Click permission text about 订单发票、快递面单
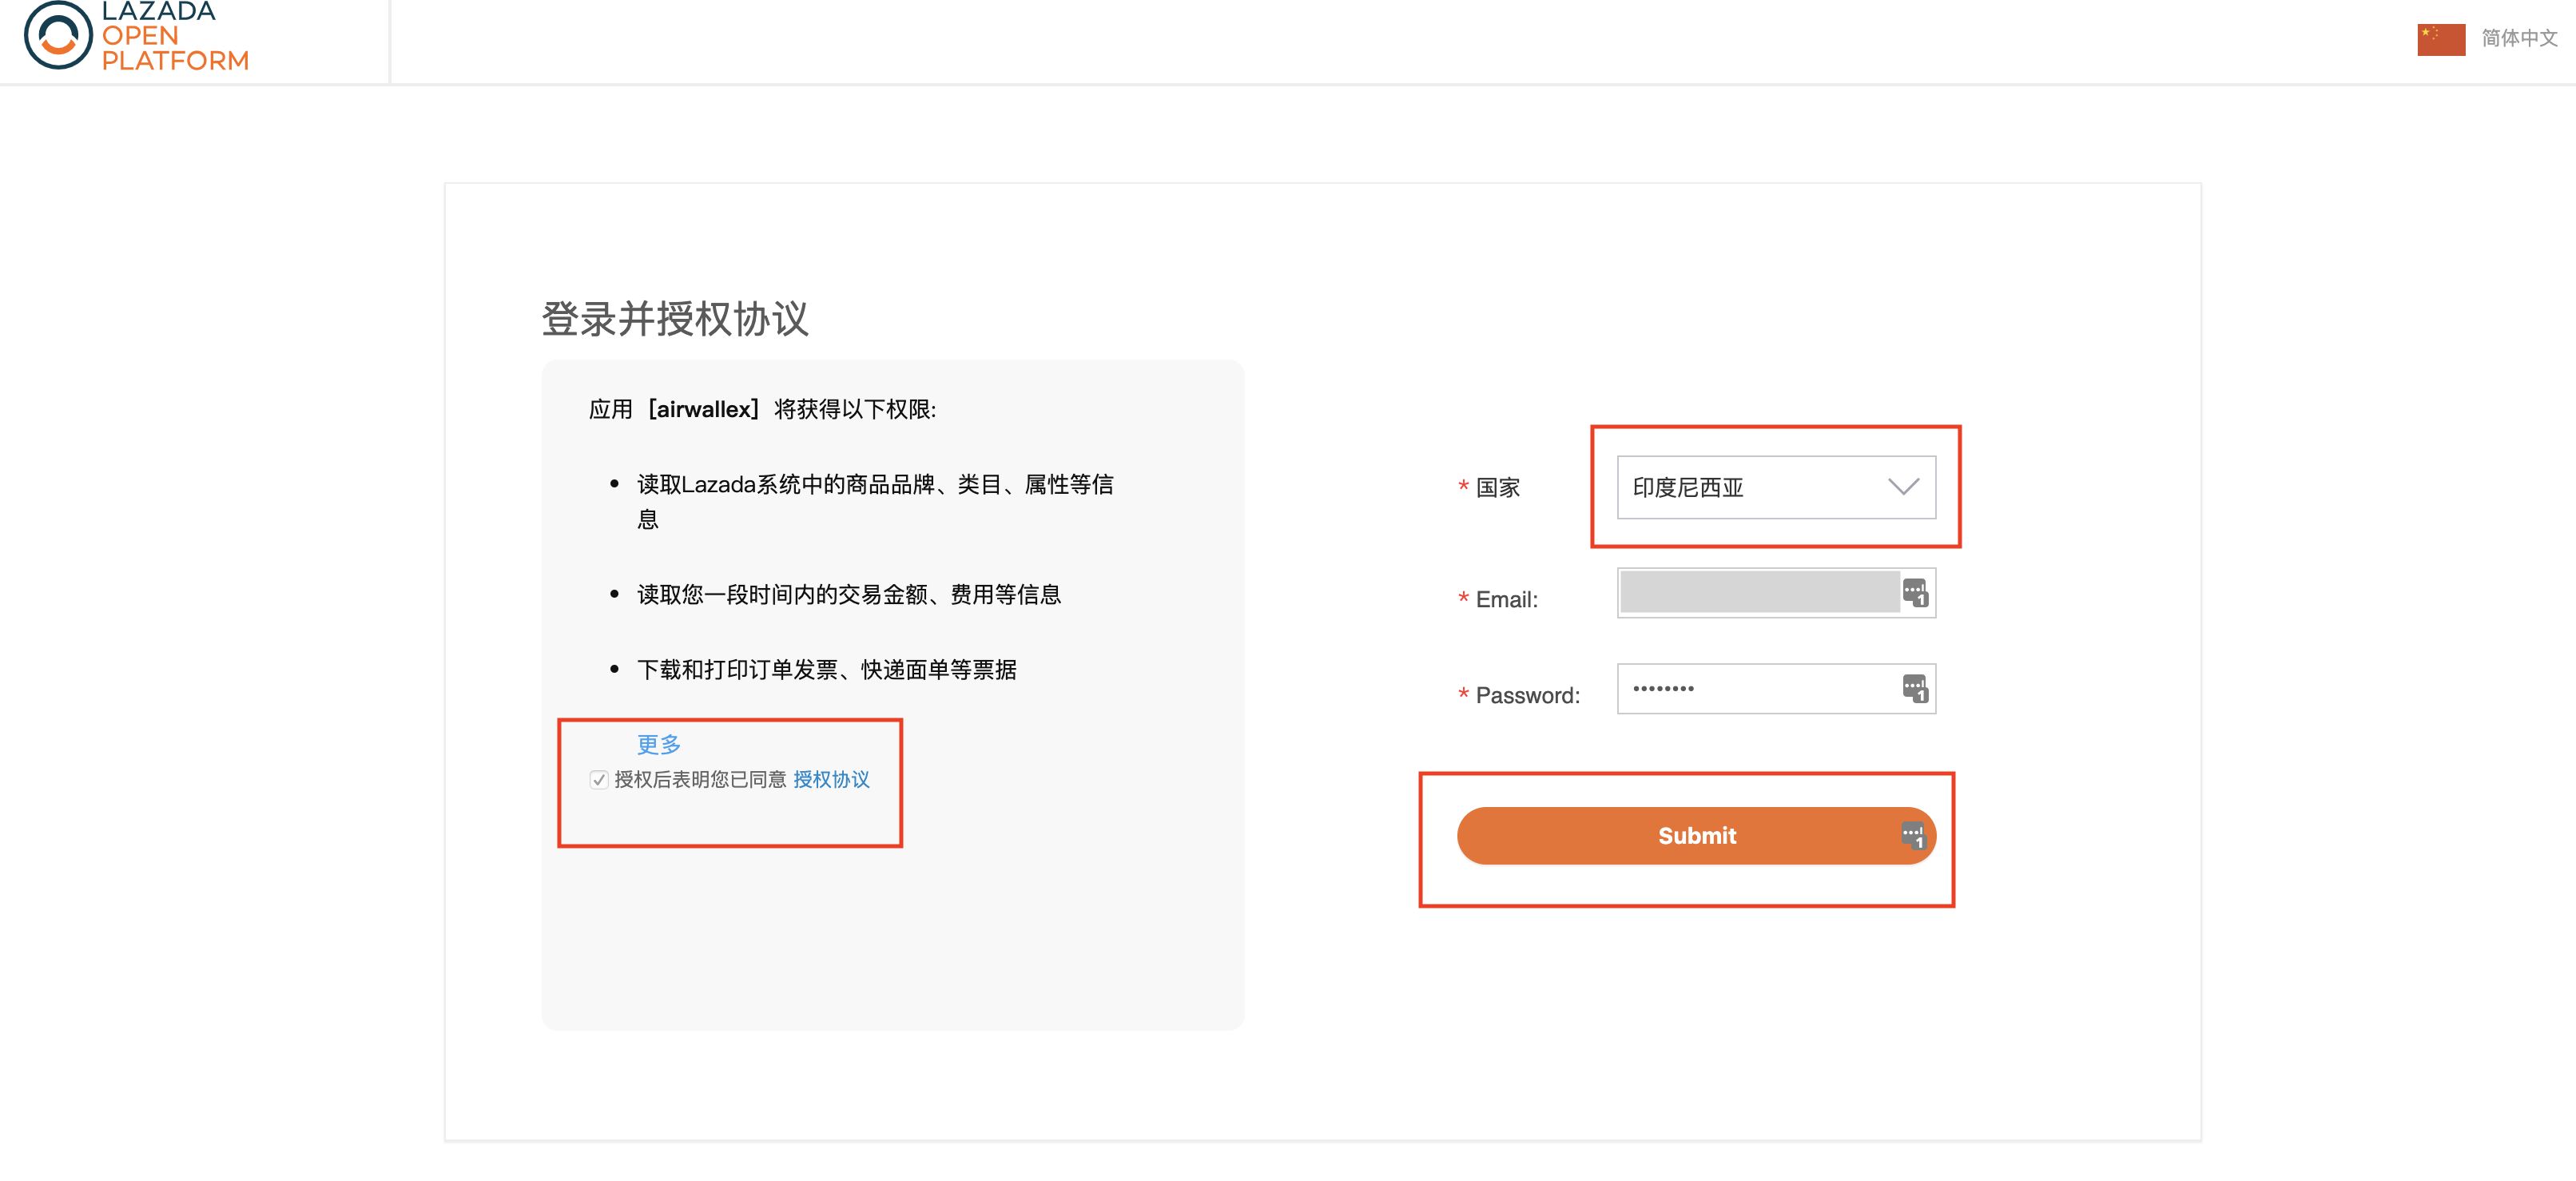2576x1181 pixels. click(826, 670)
